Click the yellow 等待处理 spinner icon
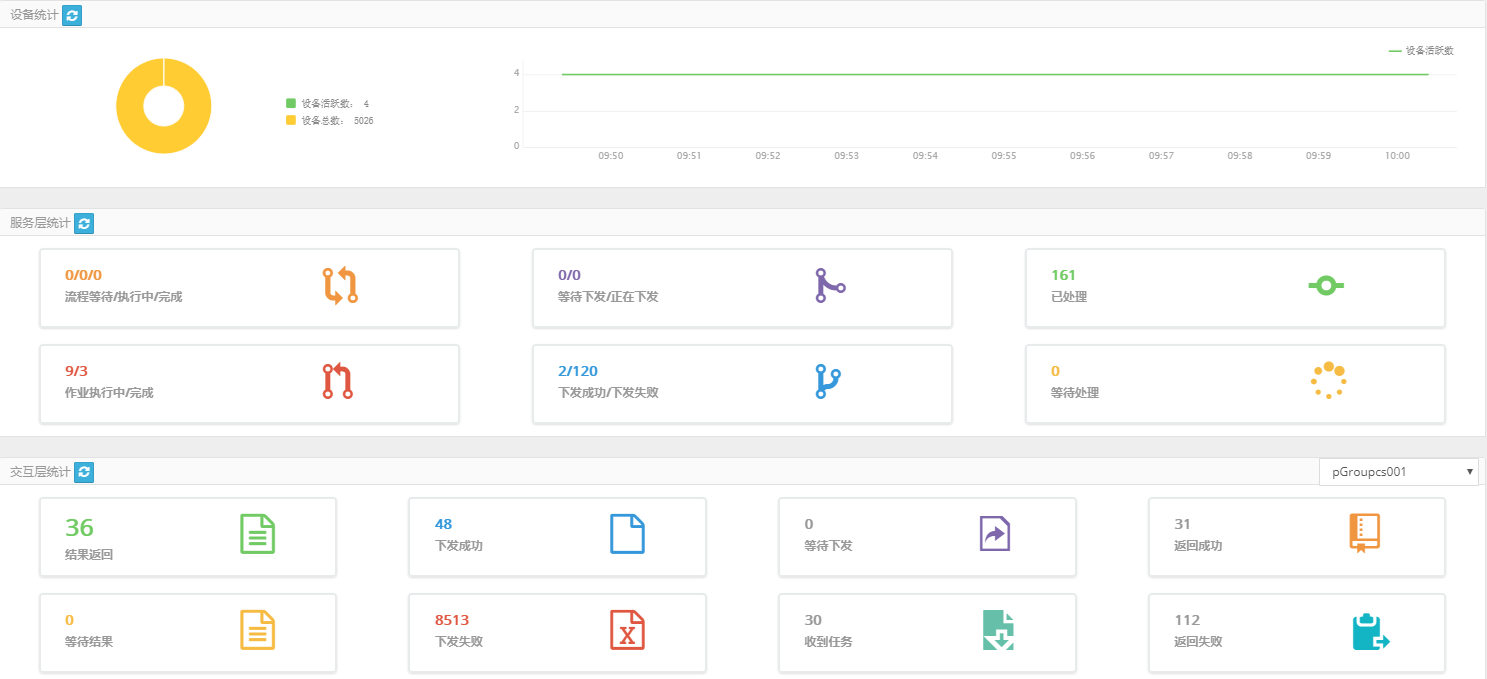The image size is (1487, 679). [x=1328, y=381]
